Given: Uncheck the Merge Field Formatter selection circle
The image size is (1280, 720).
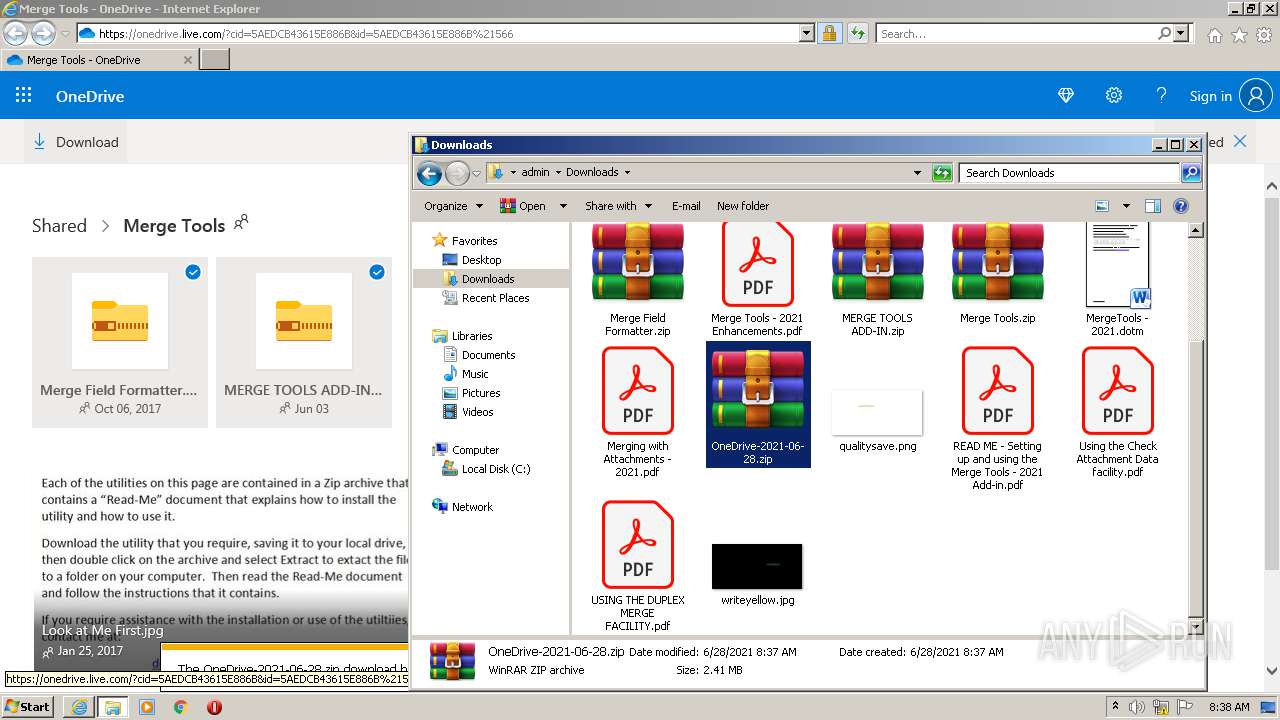Looking at the screenshot, I should [x=193, y=272].
